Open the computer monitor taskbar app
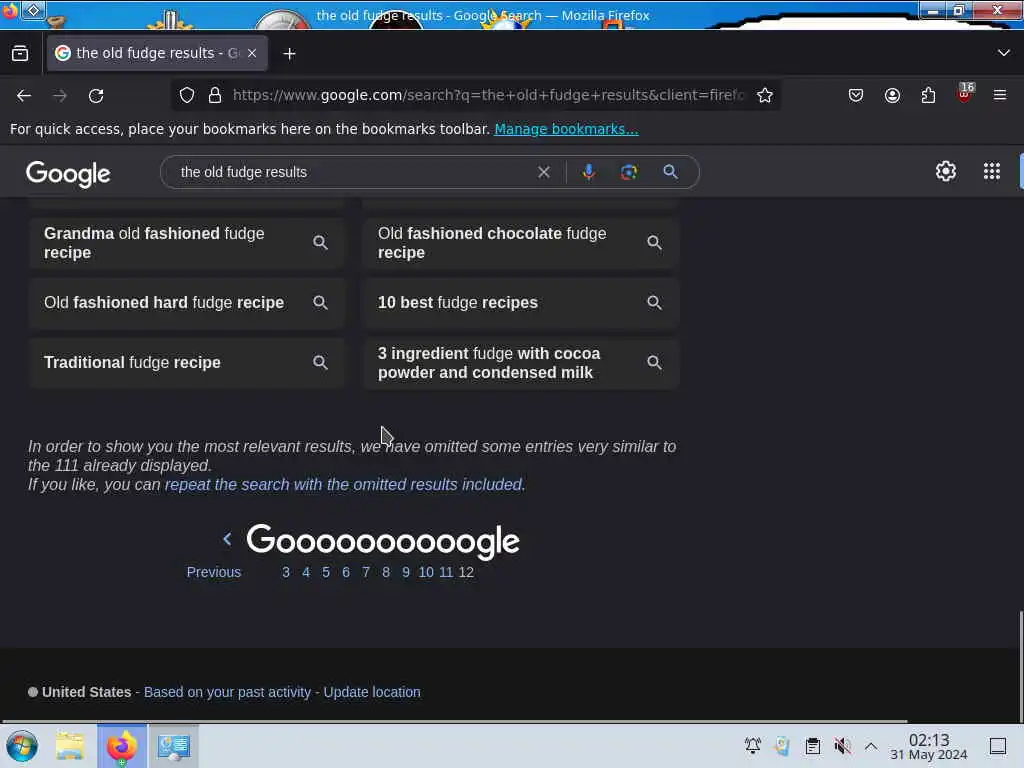 pos(173,746)
